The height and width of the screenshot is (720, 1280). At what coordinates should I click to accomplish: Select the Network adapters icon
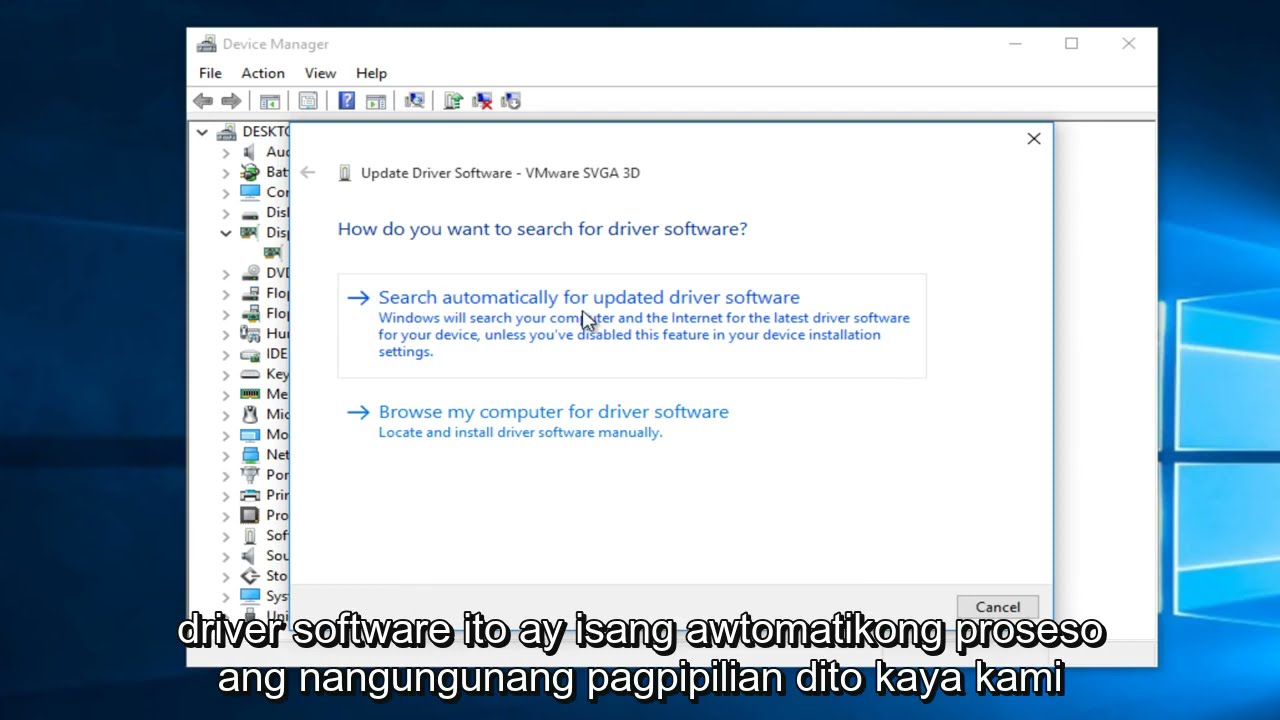250,455
